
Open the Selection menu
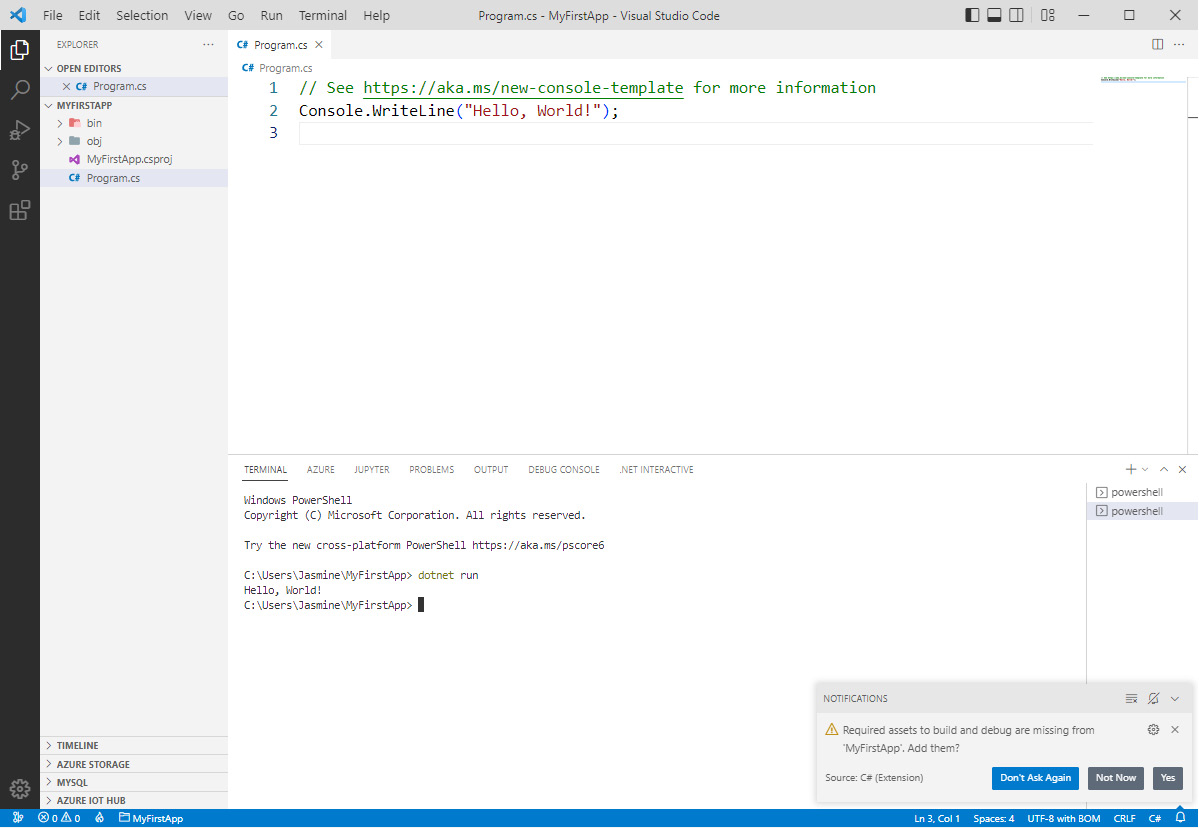click(x=142, y=15)
